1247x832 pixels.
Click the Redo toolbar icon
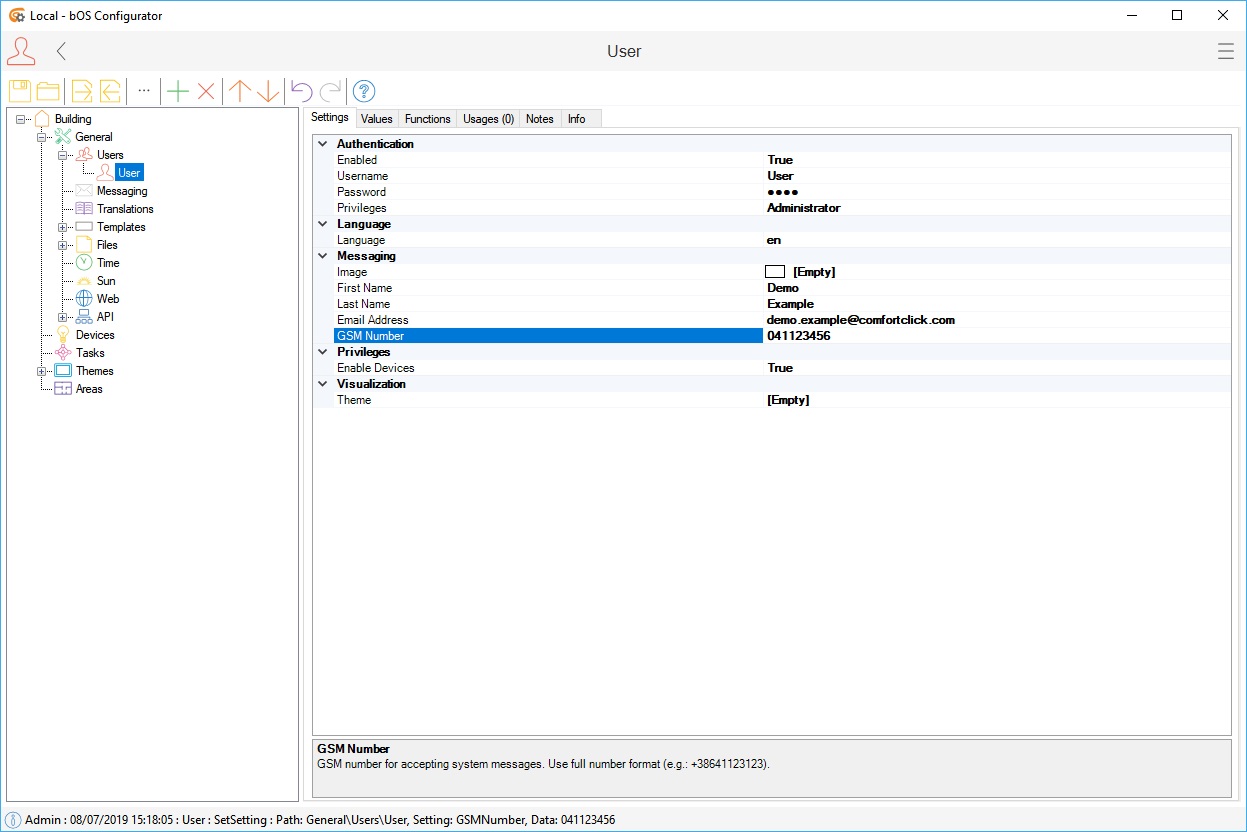point(330,91)
